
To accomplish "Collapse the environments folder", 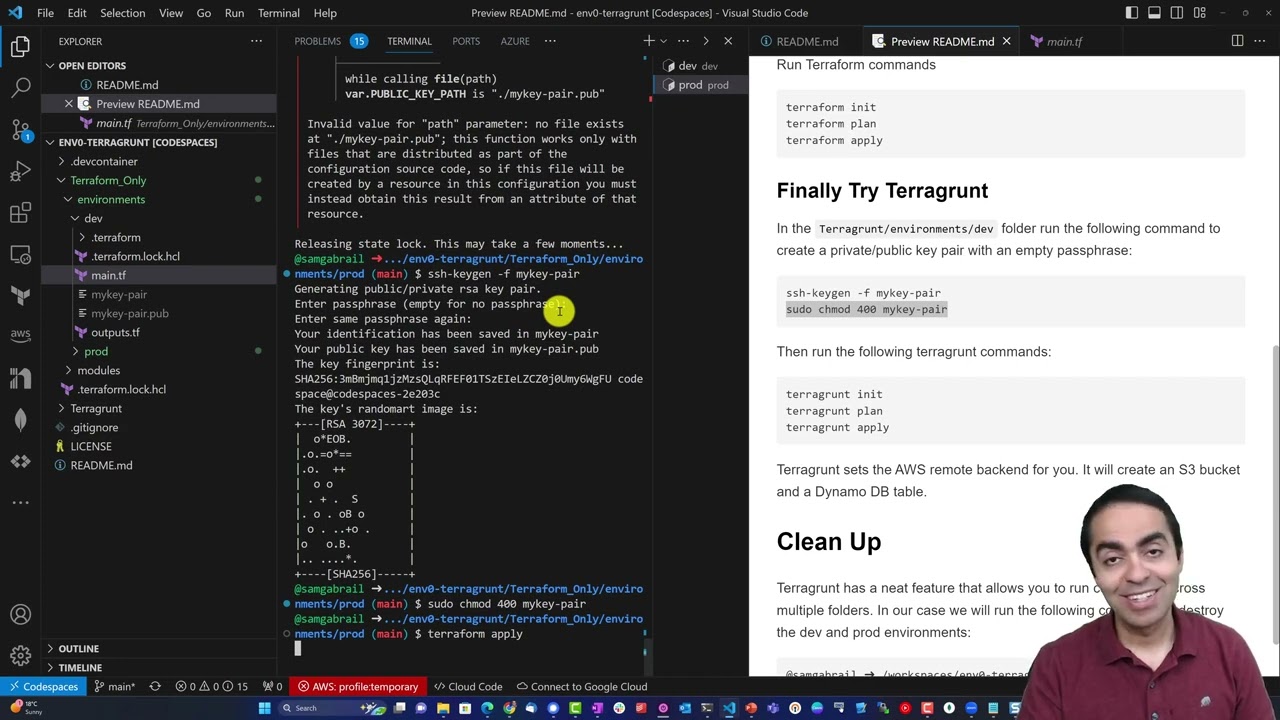I will [x=111, y=199].
